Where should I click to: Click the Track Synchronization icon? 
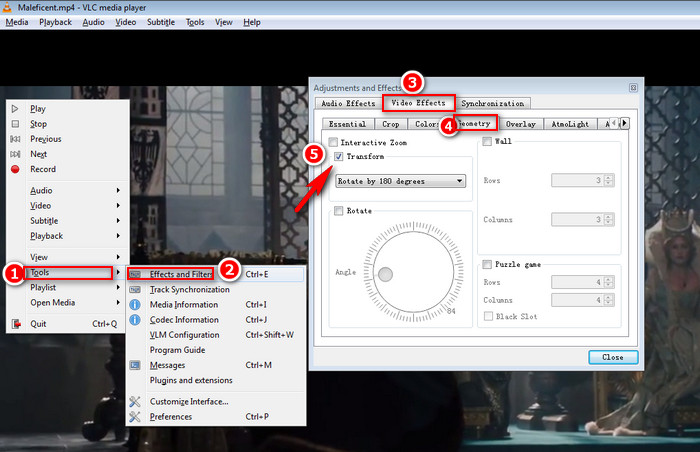[135, 289]
